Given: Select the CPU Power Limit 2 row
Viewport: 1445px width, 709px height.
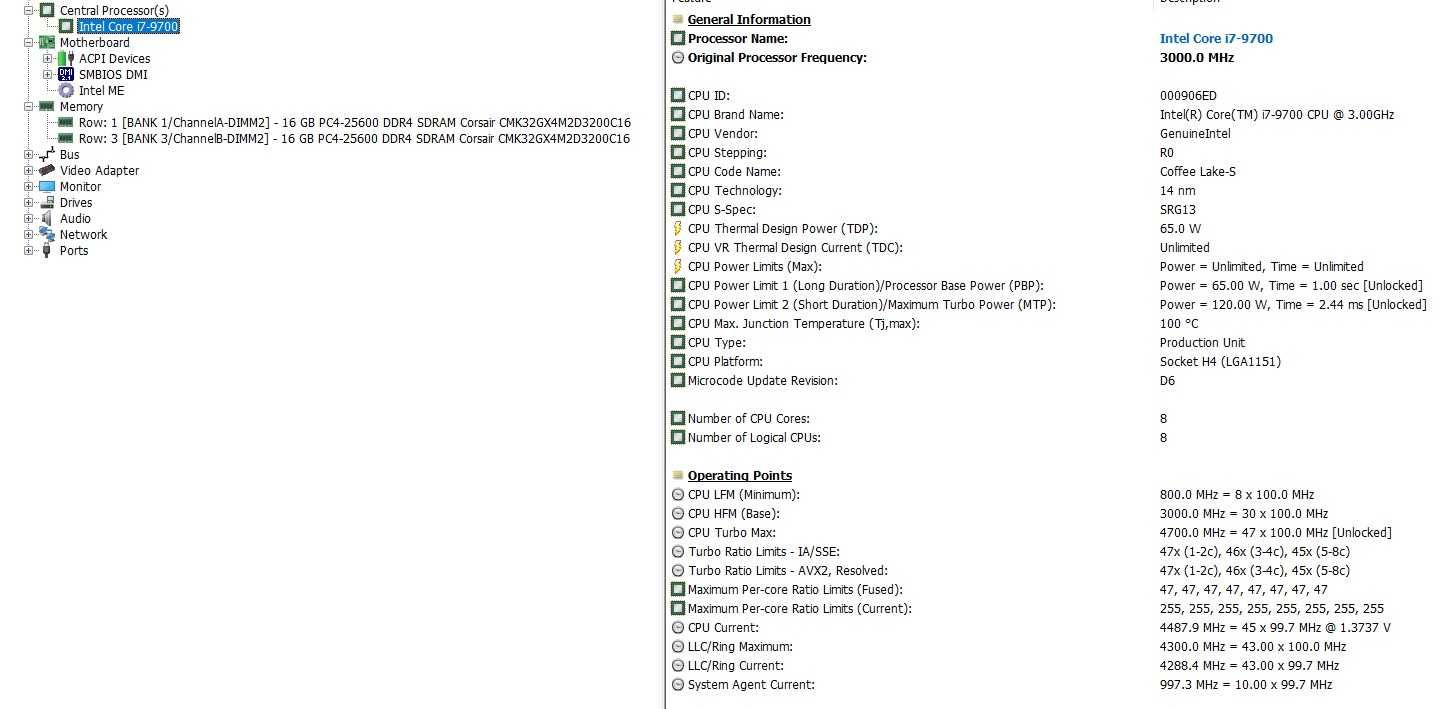Looking at the screenshot, I should click(x=1055, y=304).
